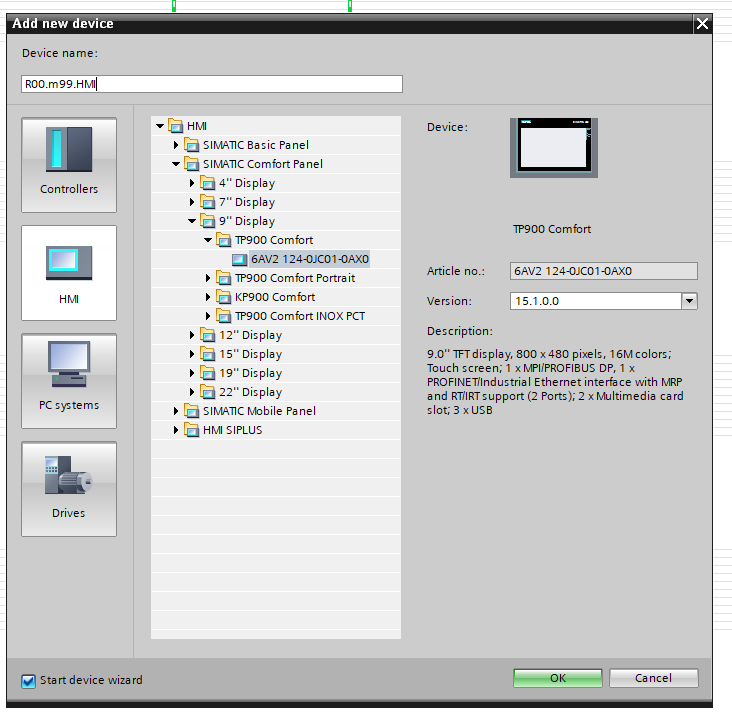The height and width of the screenshot is (717, 732).
Task: Open the Version dropdown arrow
Action: pos(689,301)
